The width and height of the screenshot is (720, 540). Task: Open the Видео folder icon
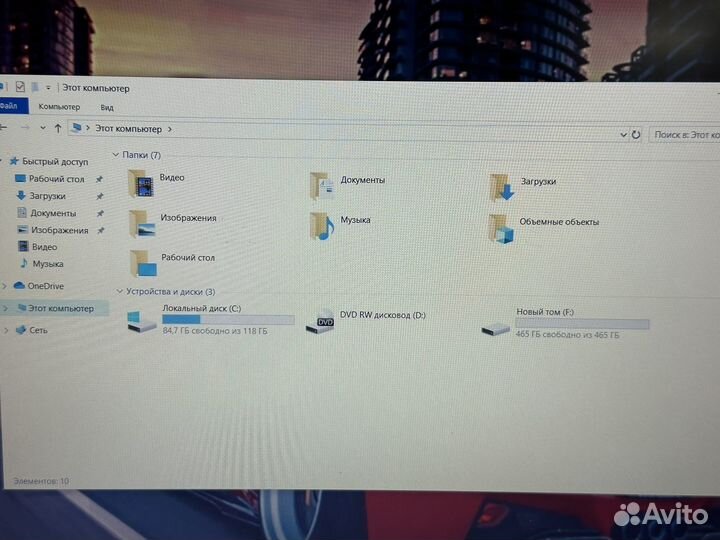pyautogui.click(x=141, y=184)
